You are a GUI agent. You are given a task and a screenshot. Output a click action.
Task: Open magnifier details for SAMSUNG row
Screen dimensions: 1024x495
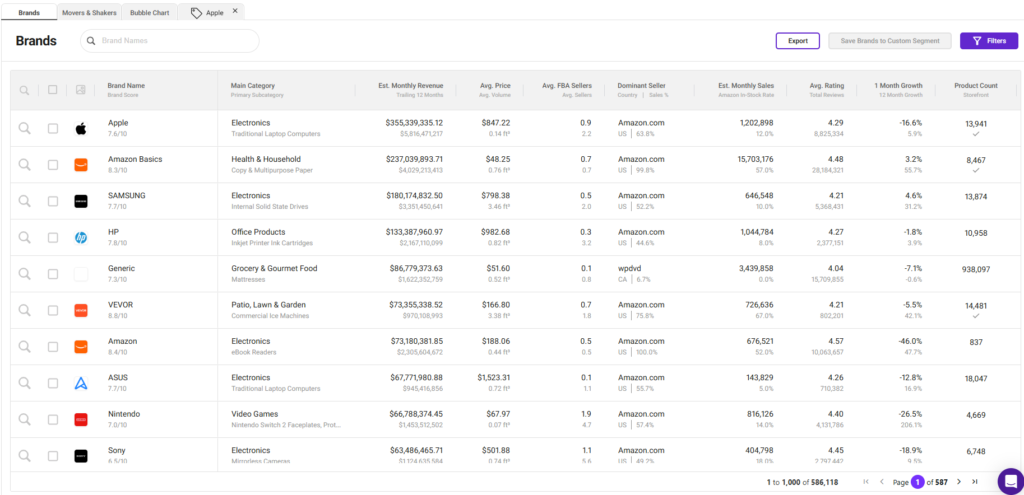(24, 201)
